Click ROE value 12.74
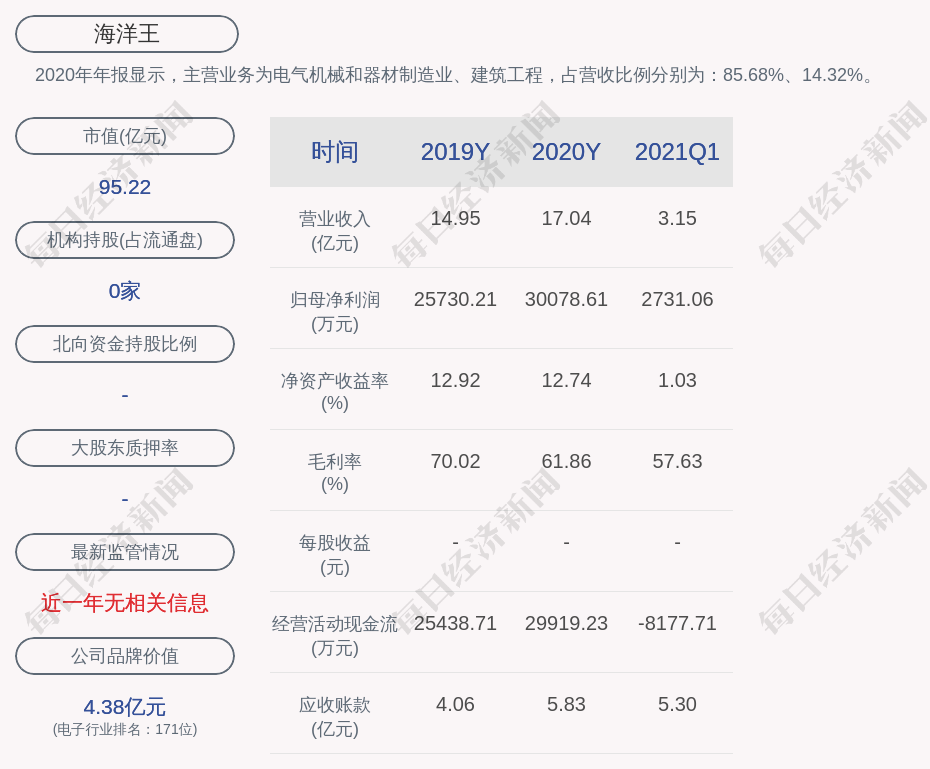This screenshot has width=930, height=769. pyautogui.click(x=566, y=380)
